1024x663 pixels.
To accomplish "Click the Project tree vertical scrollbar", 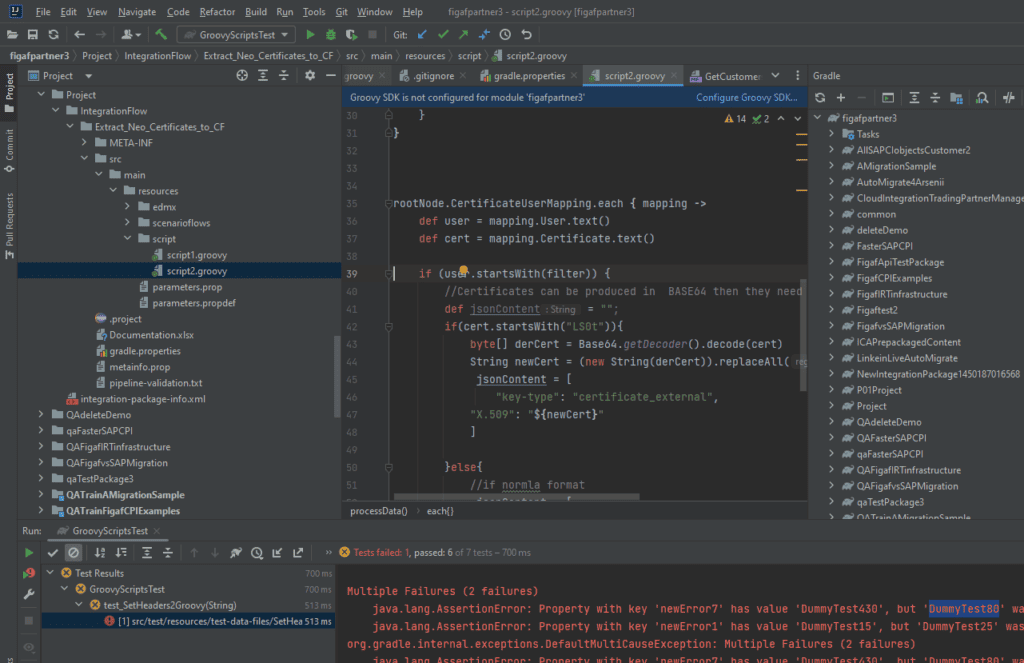I will (337, 376).
